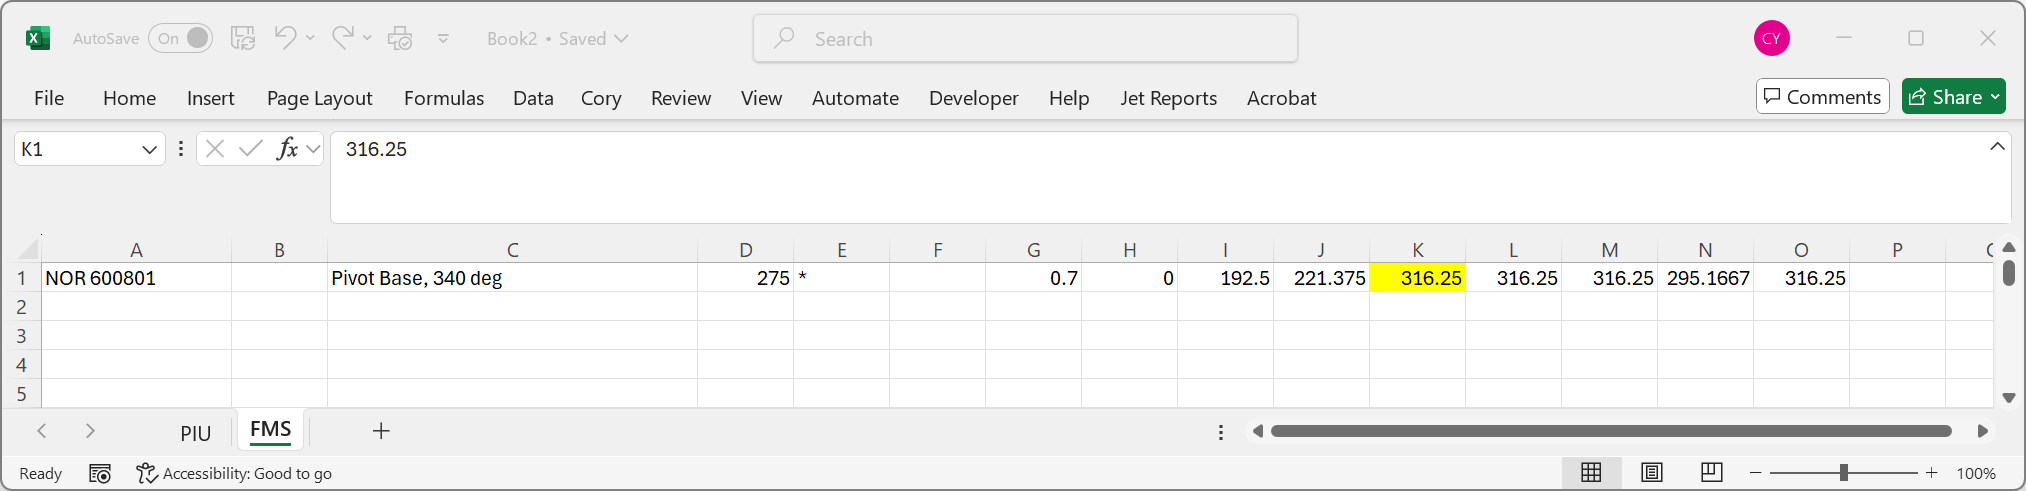Toggle the AutoSave switch

point(181,39)
